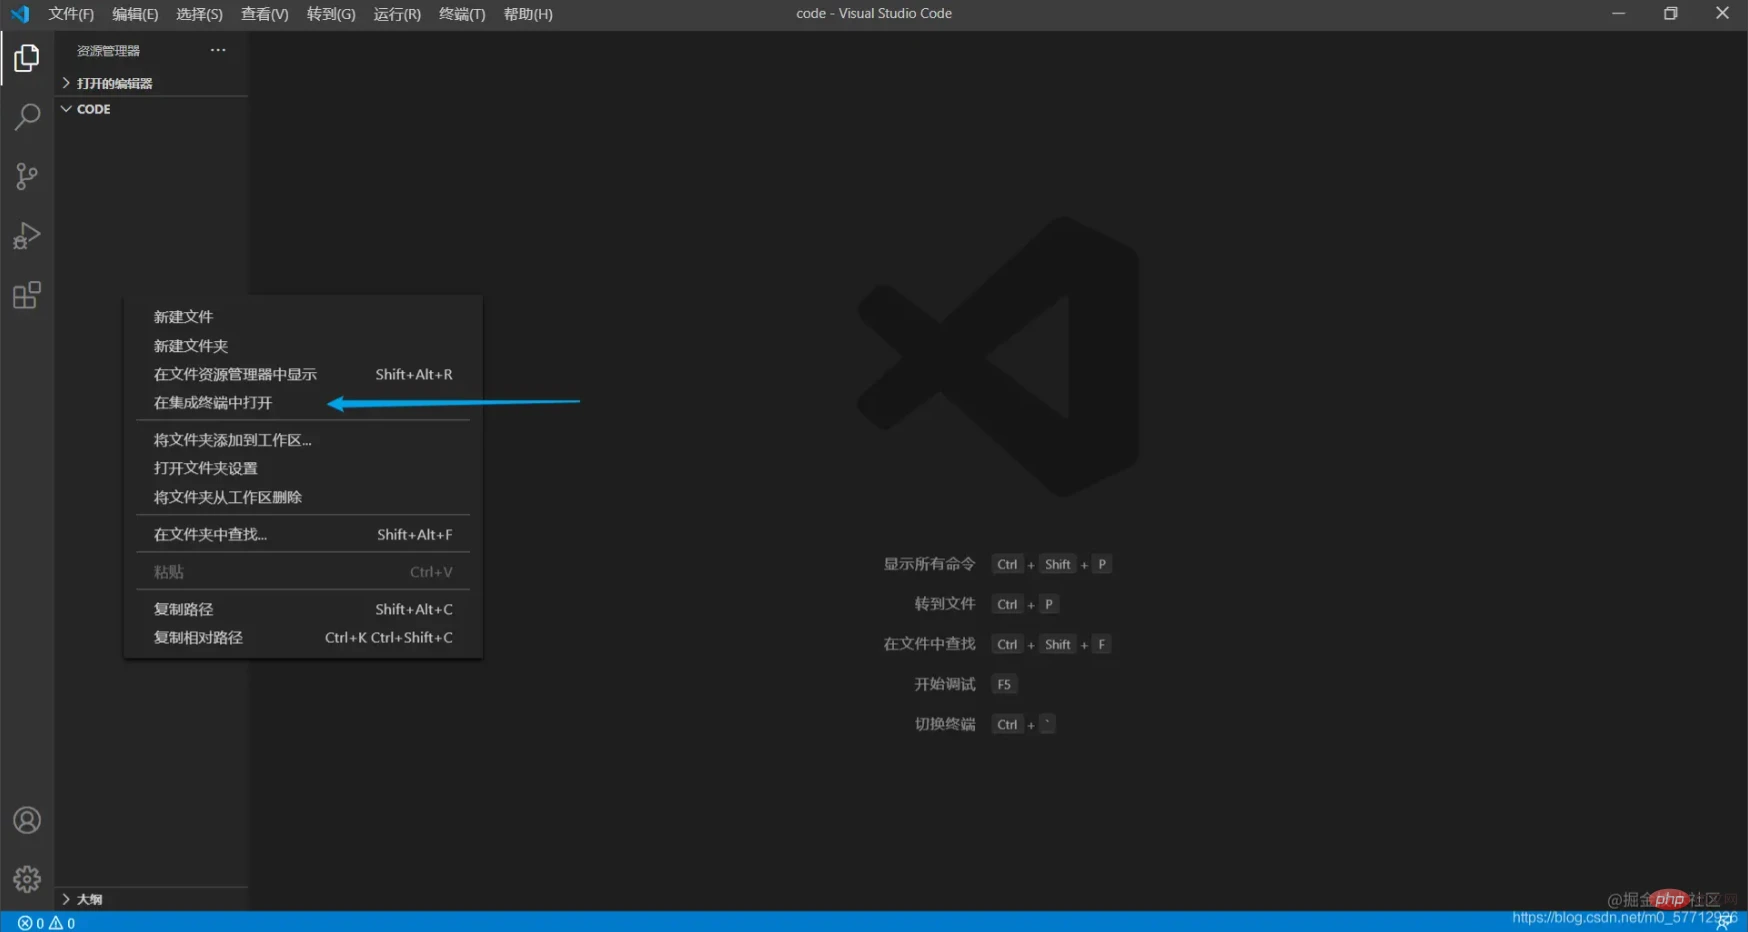Expand the 大纲 outline section
1748x932 pixels.
coord(151,899)
